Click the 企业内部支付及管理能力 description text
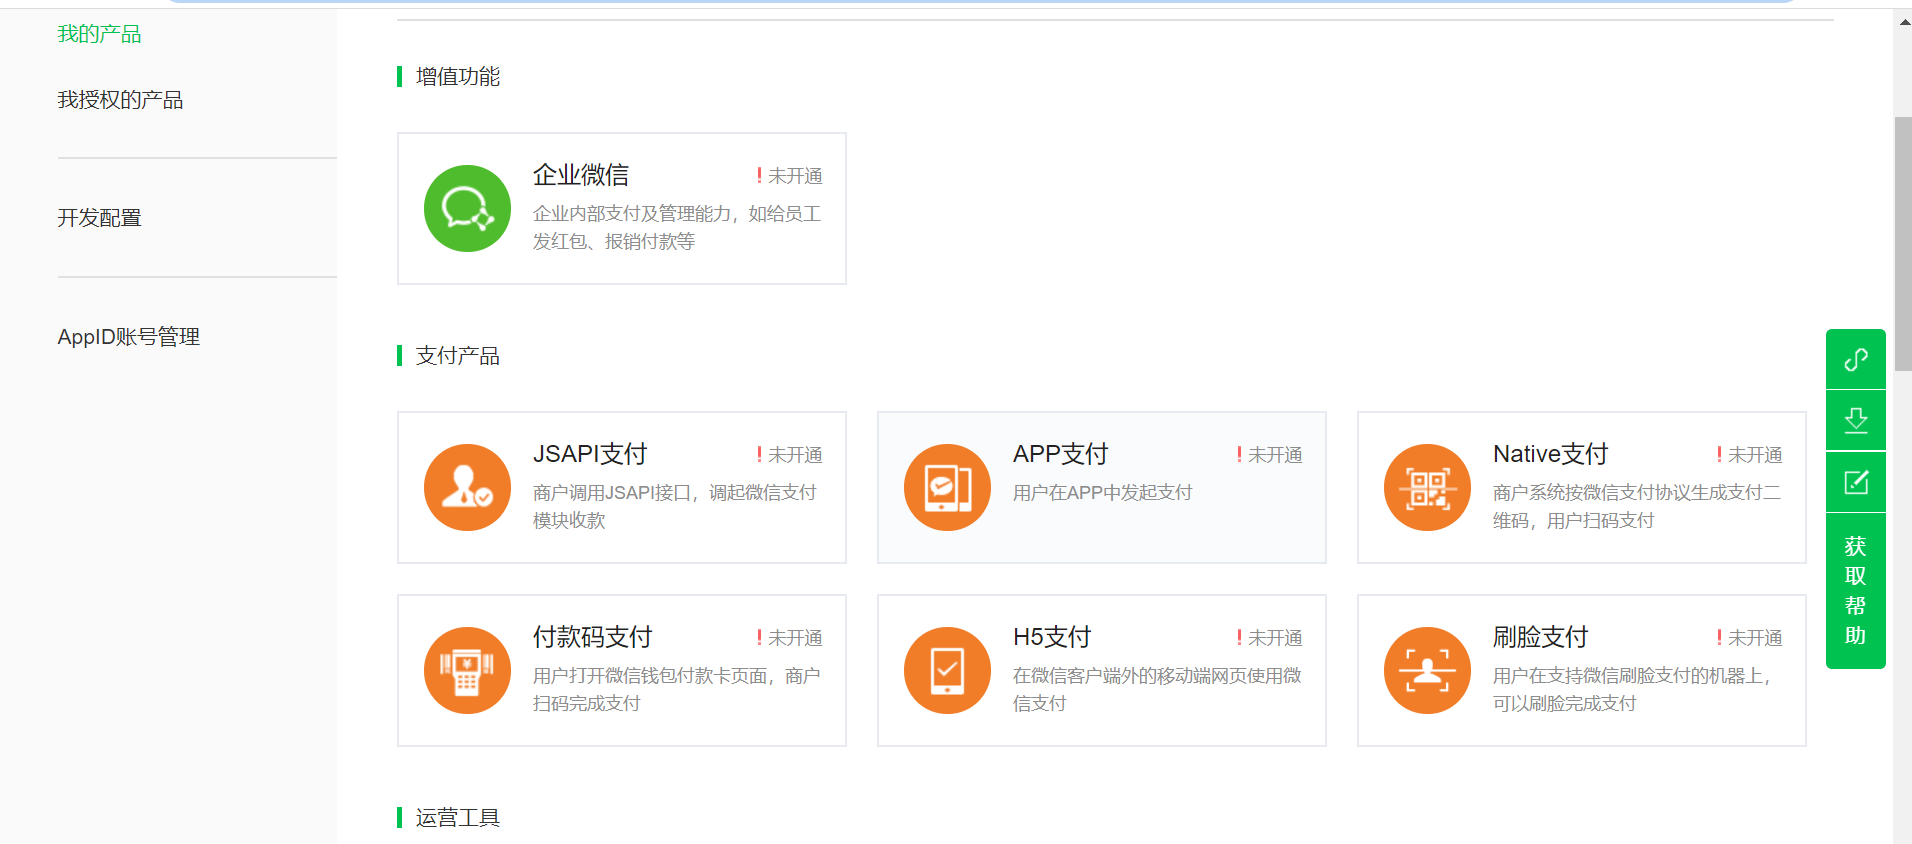The image size is (1912, 844). pos(677,228)
